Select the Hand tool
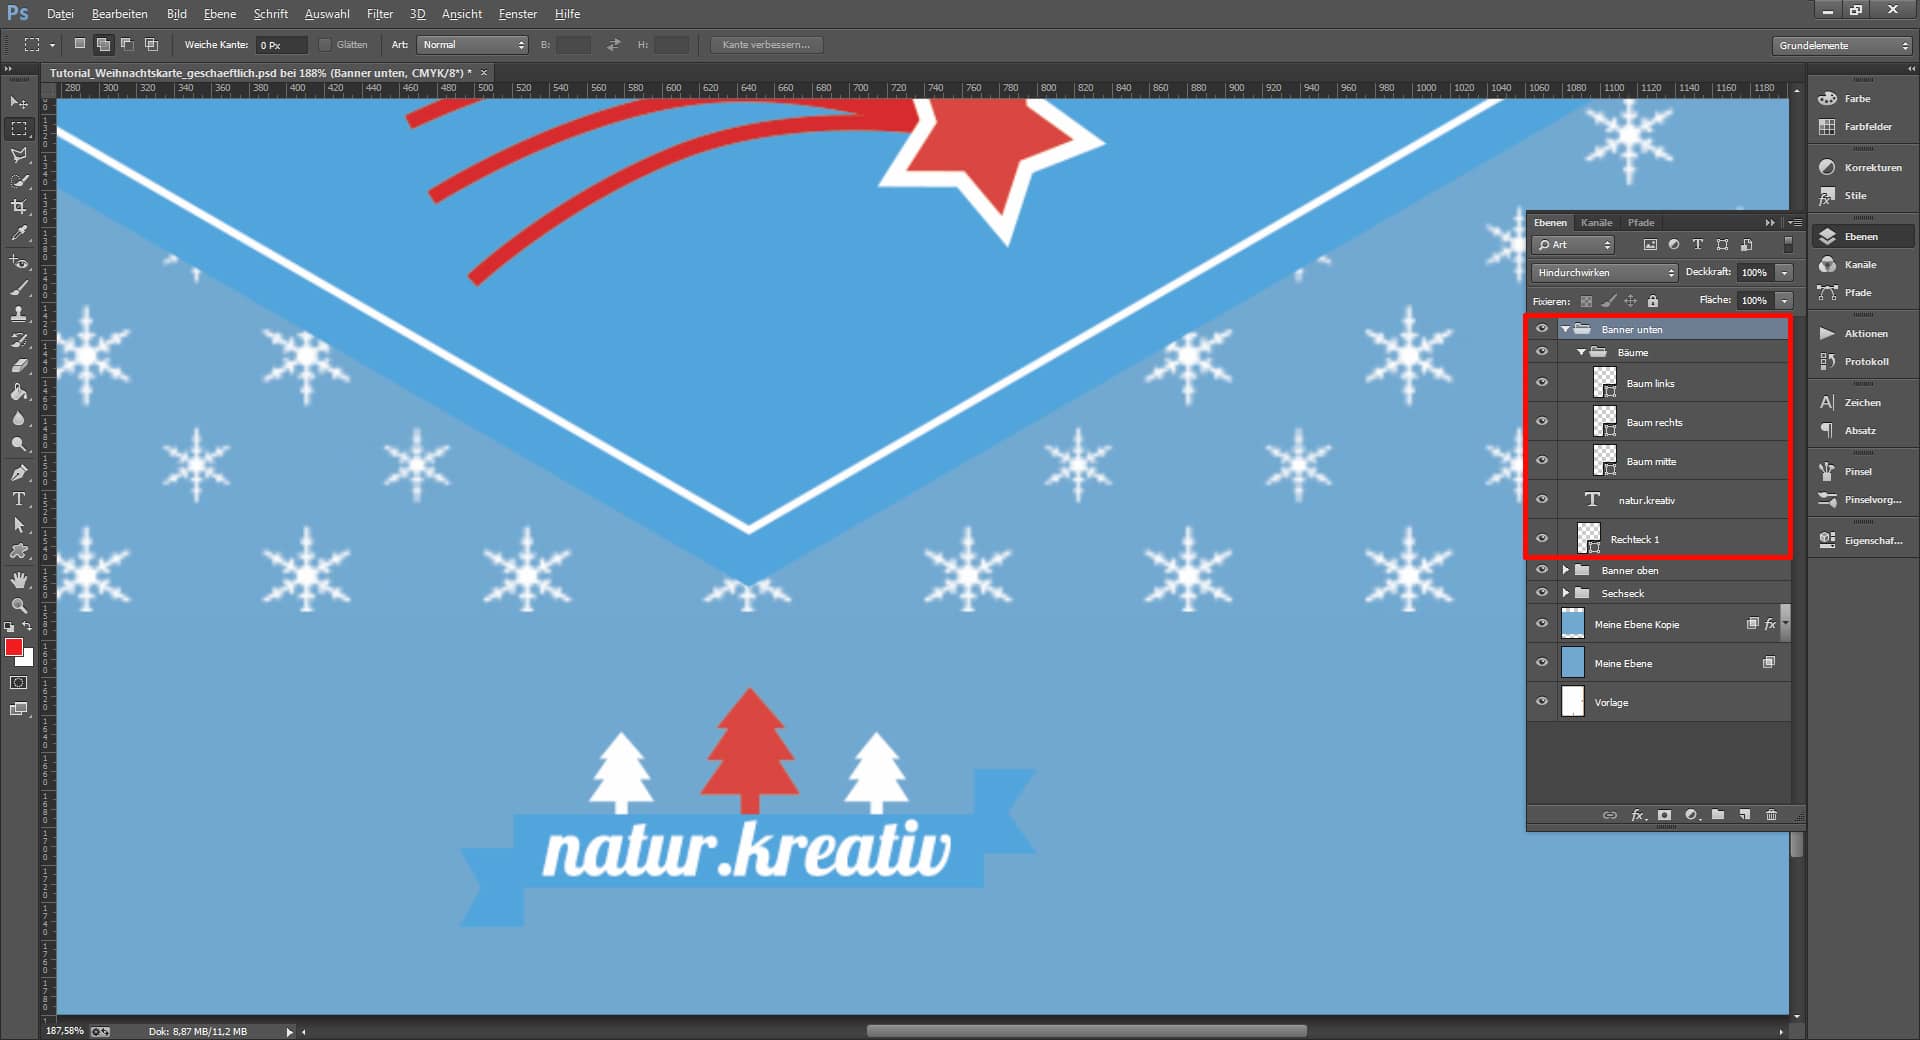The width and height of the screenshot is (1920, 1040). 18,579
